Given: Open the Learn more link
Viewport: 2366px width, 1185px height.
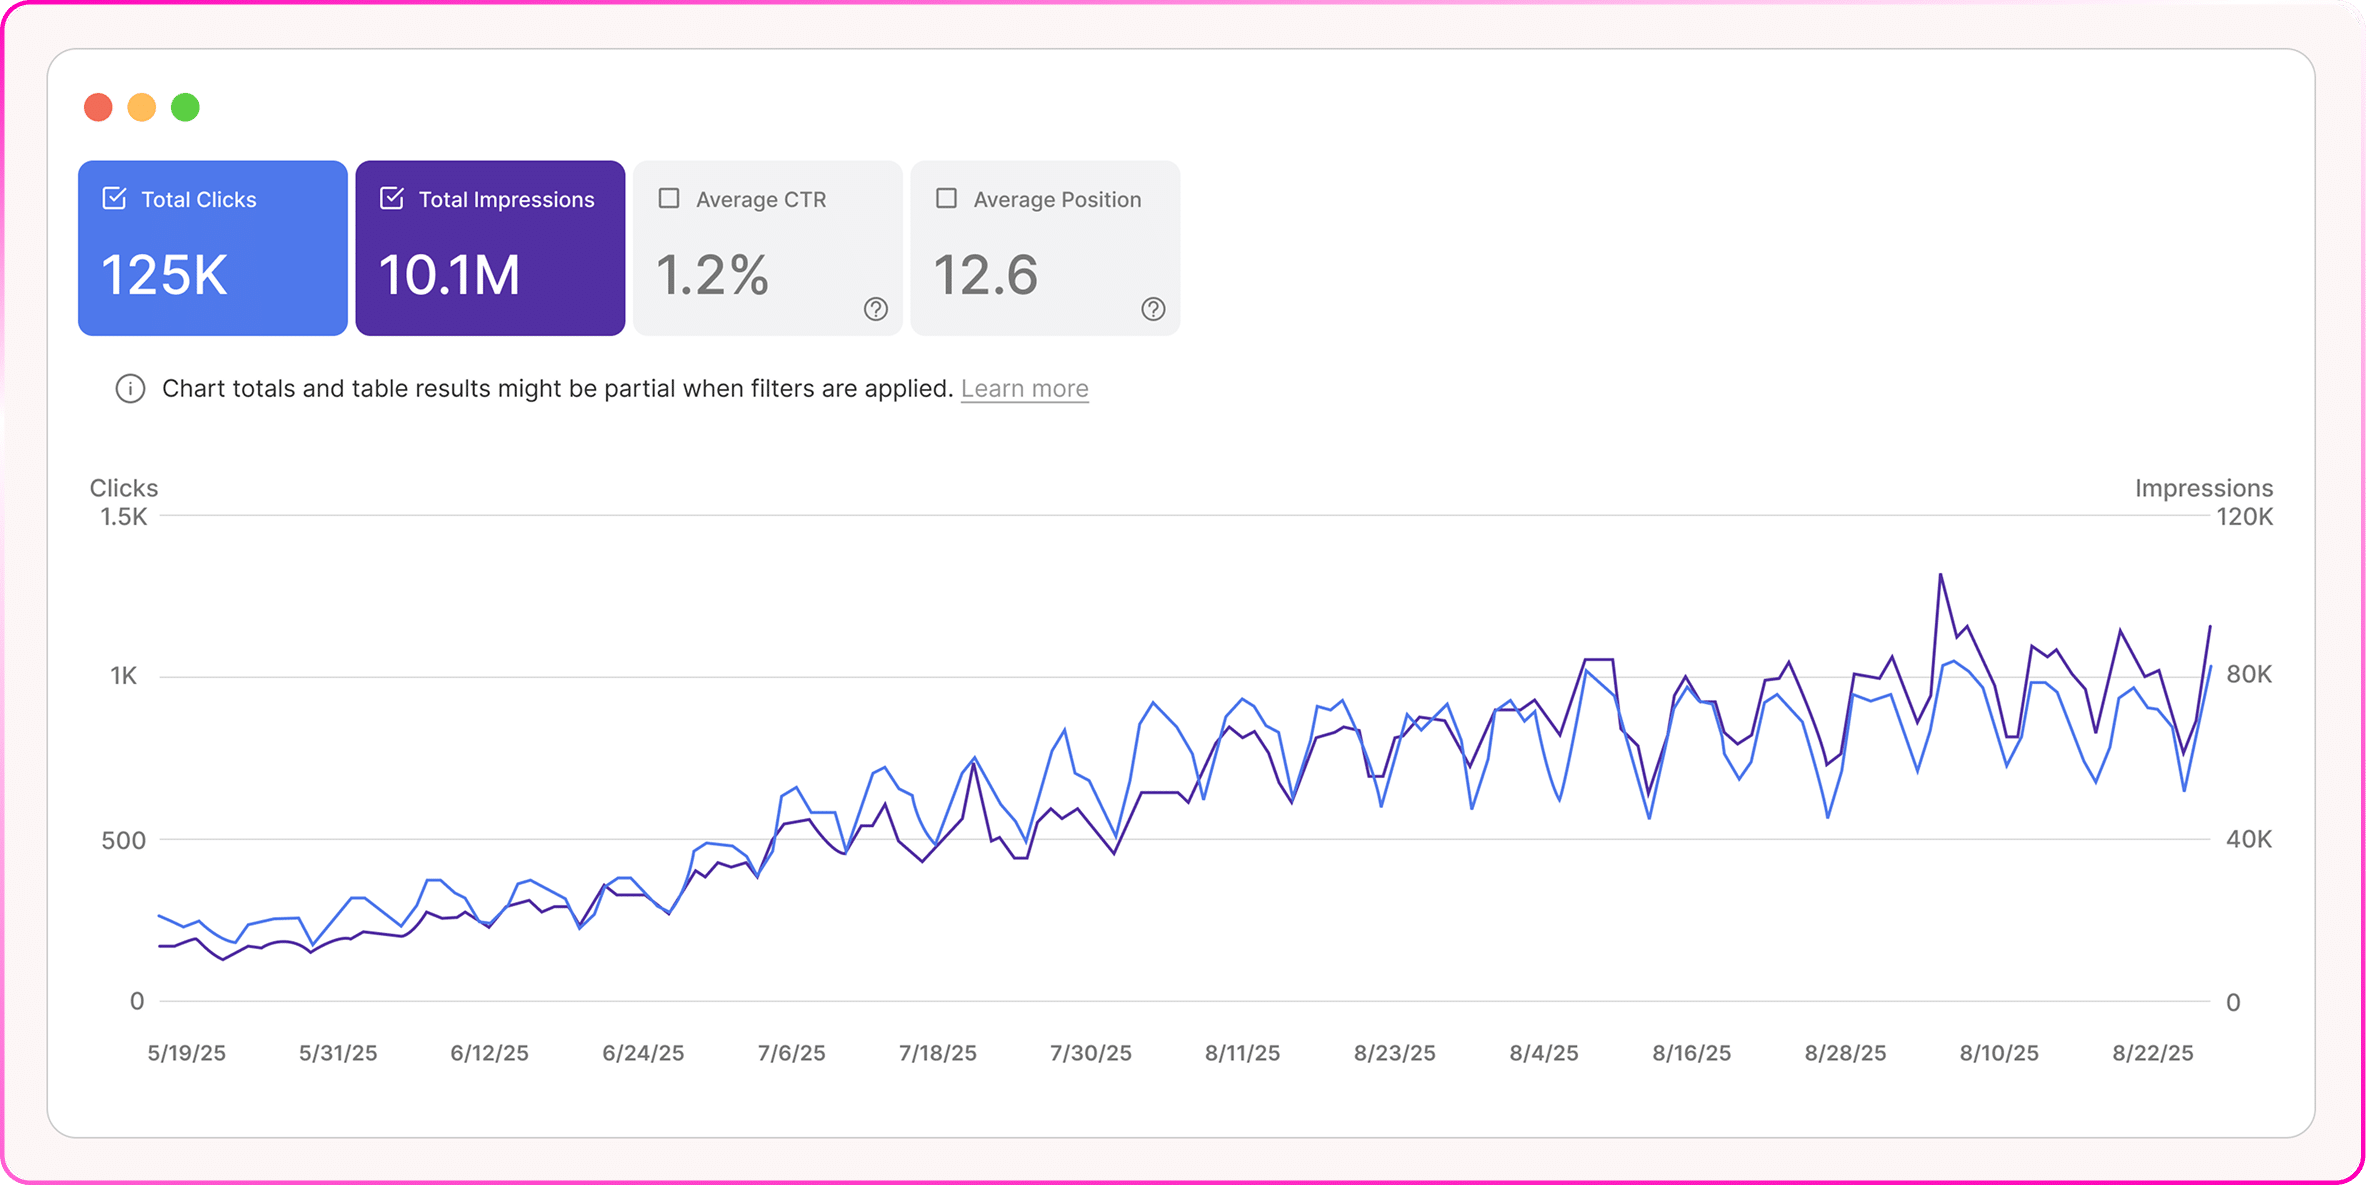Looking at the screenshot, I should coord(1024,388).
